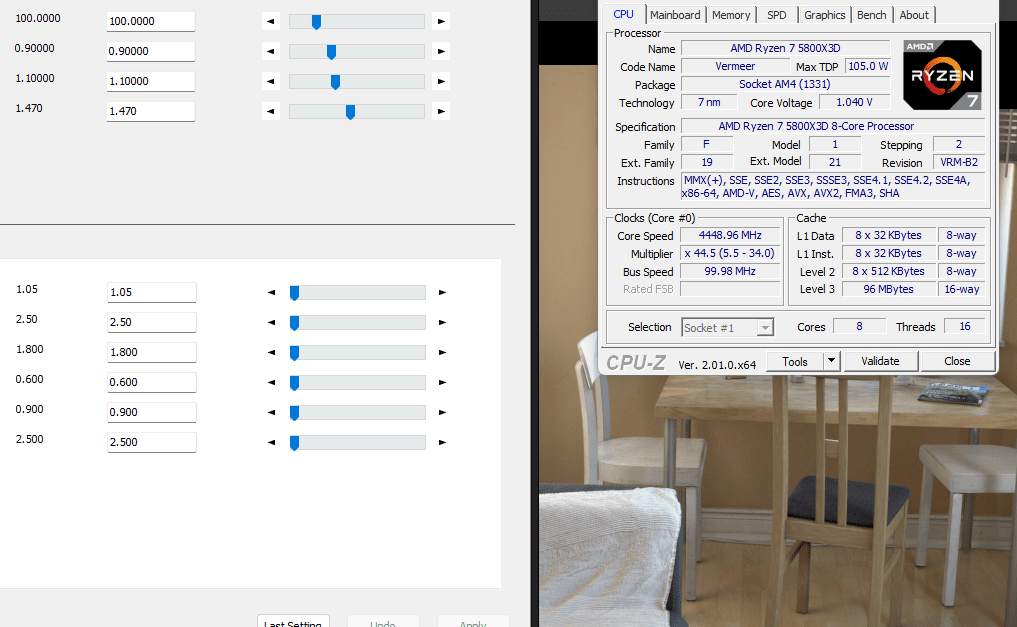Click left arrow of the 0.600 slider
This screenshot has width=1017, height=627.
(272, 383)
